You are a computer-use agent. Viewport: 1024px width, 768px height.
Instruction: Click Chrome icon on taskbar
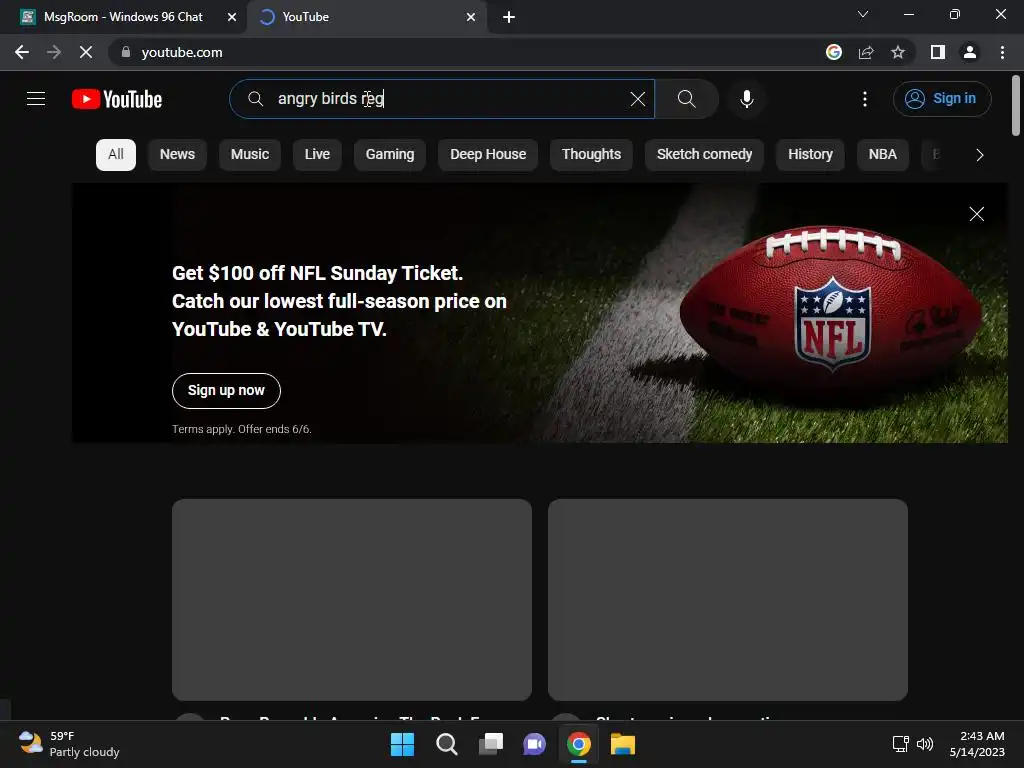579,744
